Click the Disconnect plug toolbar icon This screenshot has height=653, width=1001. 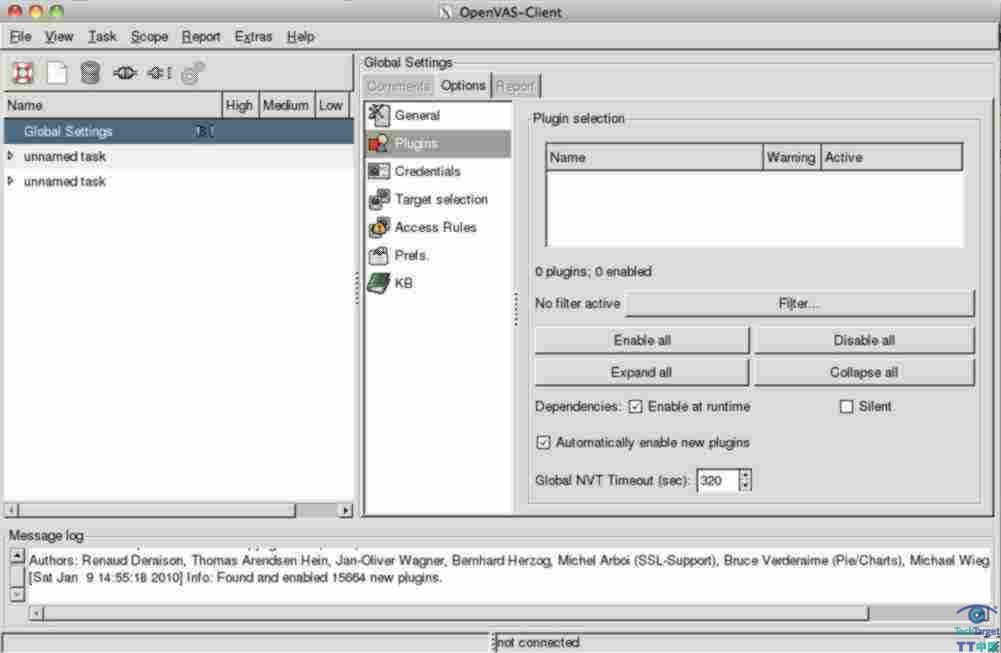point(160,73)
